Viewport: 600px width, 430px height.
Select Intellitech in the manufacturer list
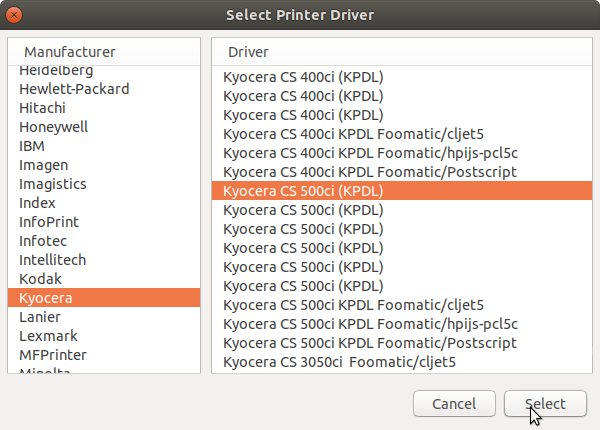[x=104, y=260]
